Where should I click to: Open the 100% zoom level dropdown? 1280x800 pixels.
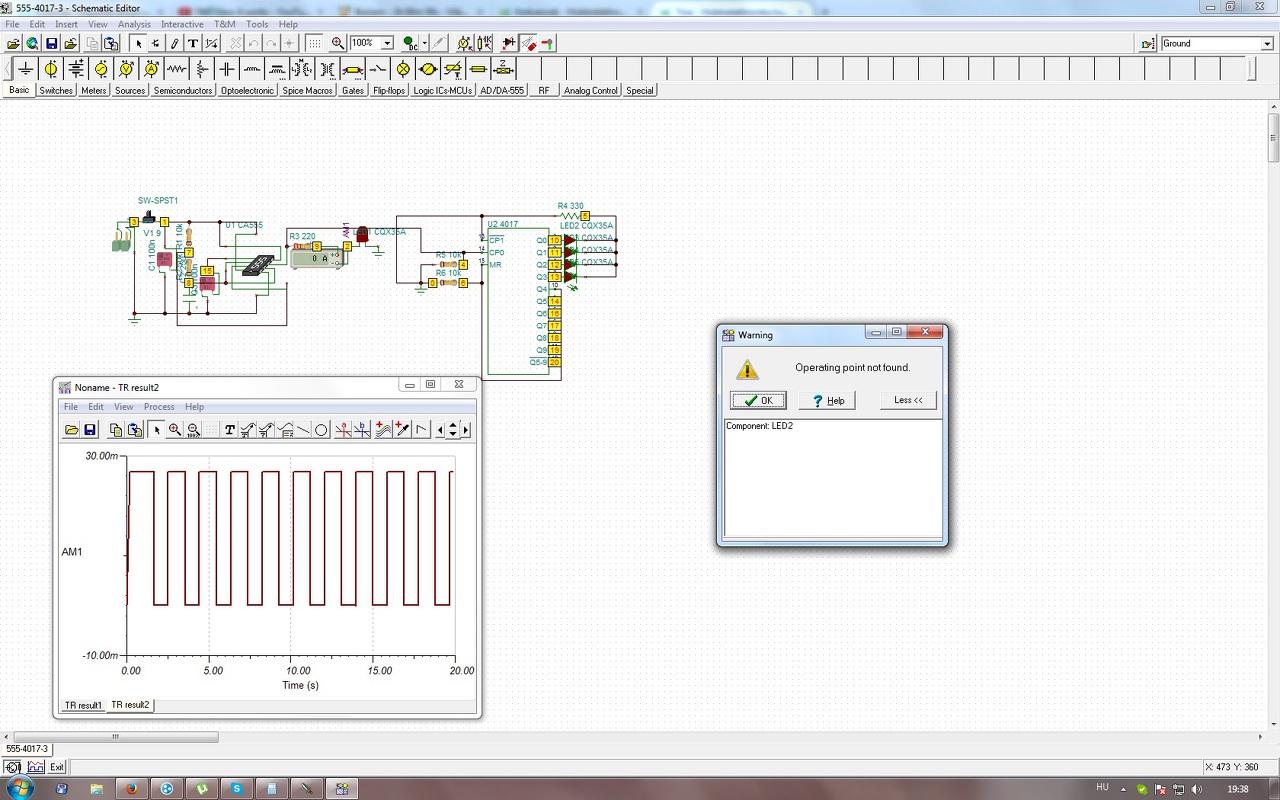click(387, 43)
